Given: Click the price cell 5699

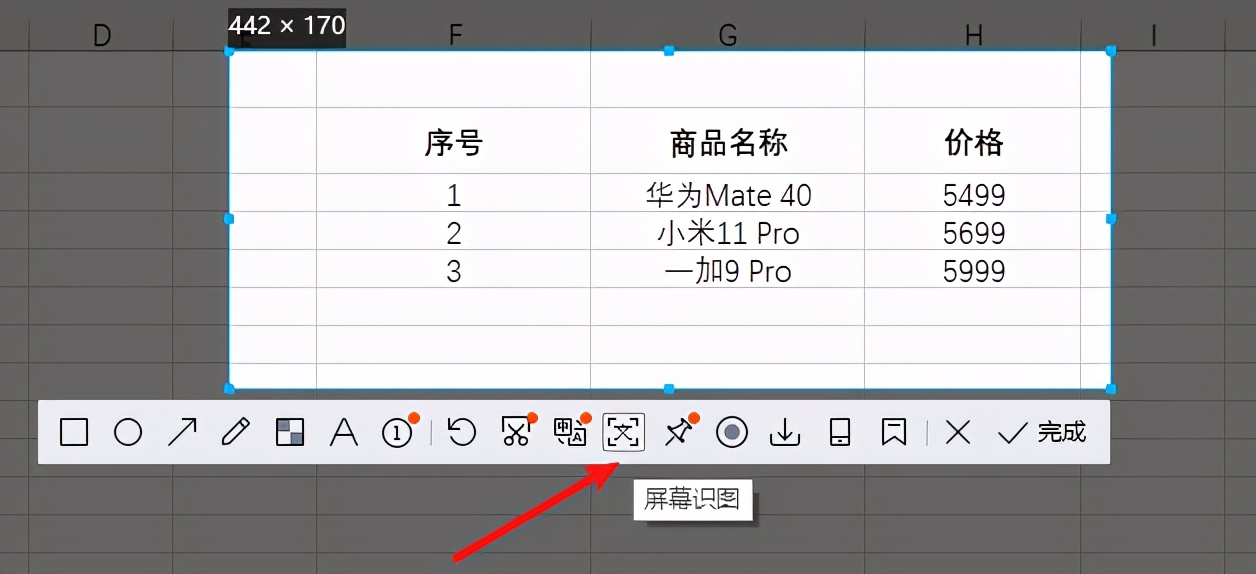Looking at the screenshot, I should click(x=973, y=232).
